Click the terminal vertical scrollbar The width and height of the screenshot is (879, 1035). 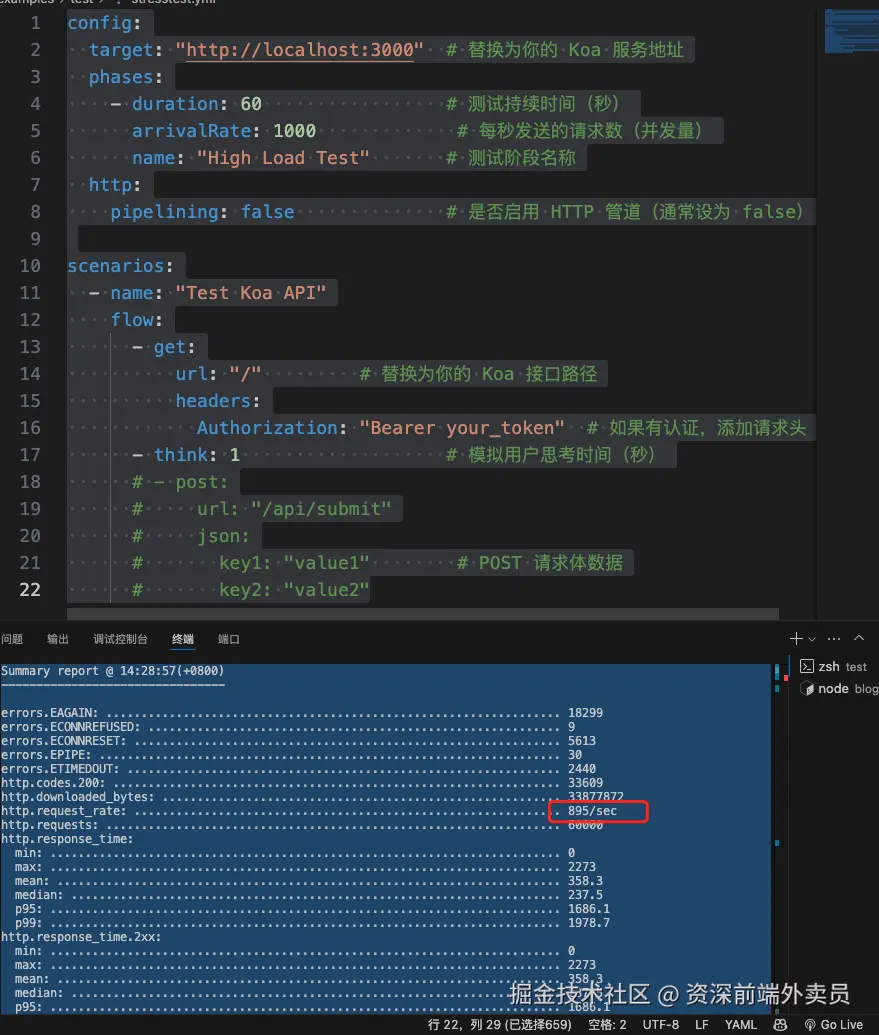click(x=777, y=838)
